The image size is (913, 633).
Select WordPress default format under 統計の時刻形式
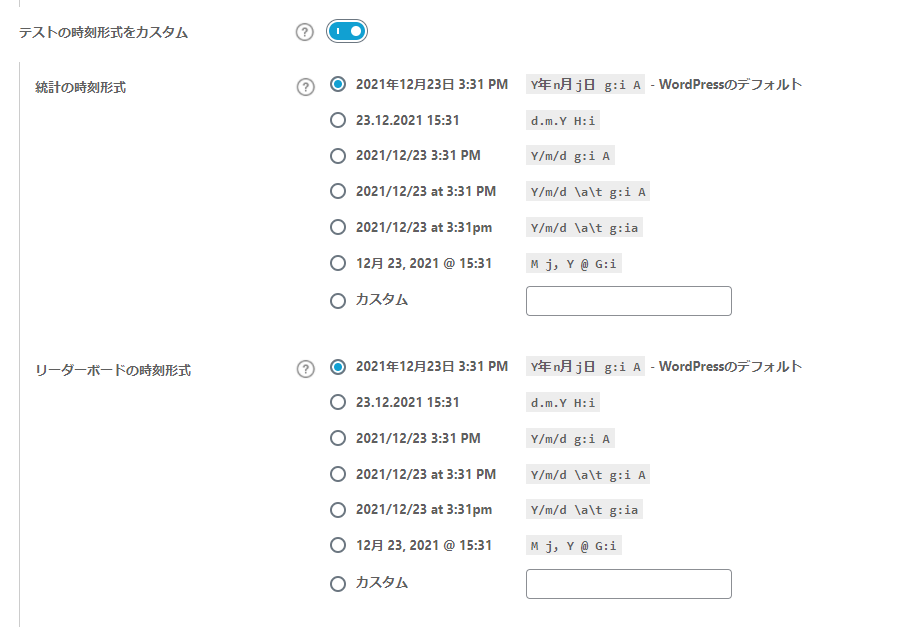pos(338,85)
